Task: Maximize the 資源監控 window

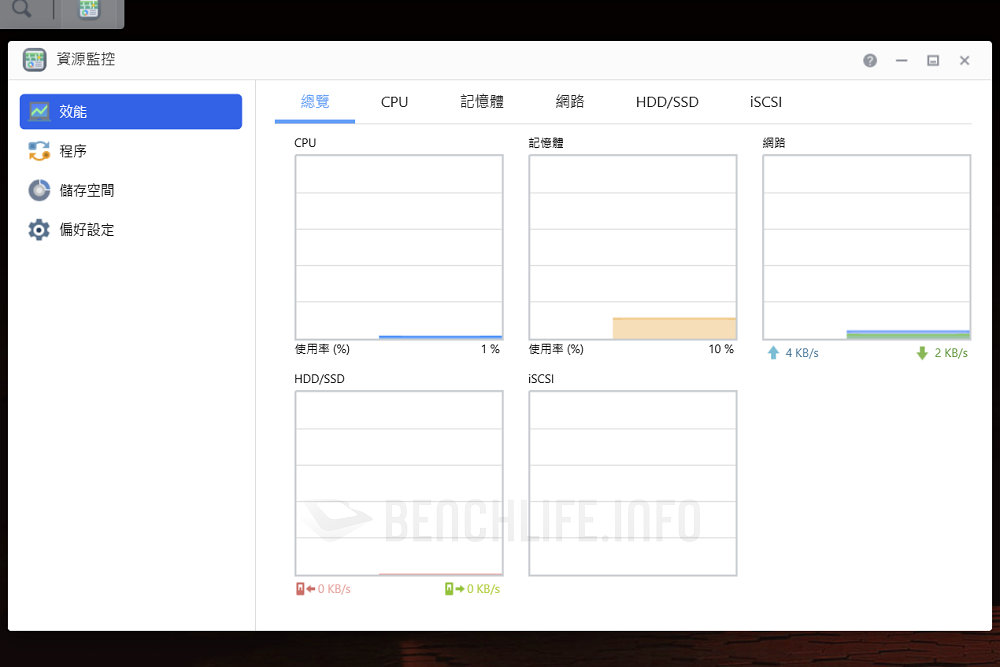Action: click(933, 60)
